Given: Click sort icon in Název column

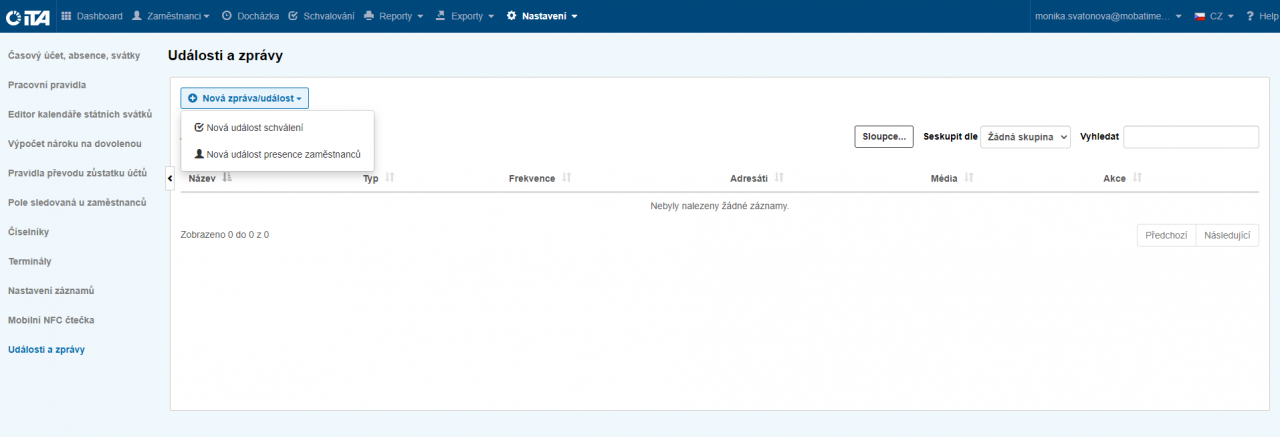Looking at the screenshot, I should pyautogui.click(x=227, y=178).
